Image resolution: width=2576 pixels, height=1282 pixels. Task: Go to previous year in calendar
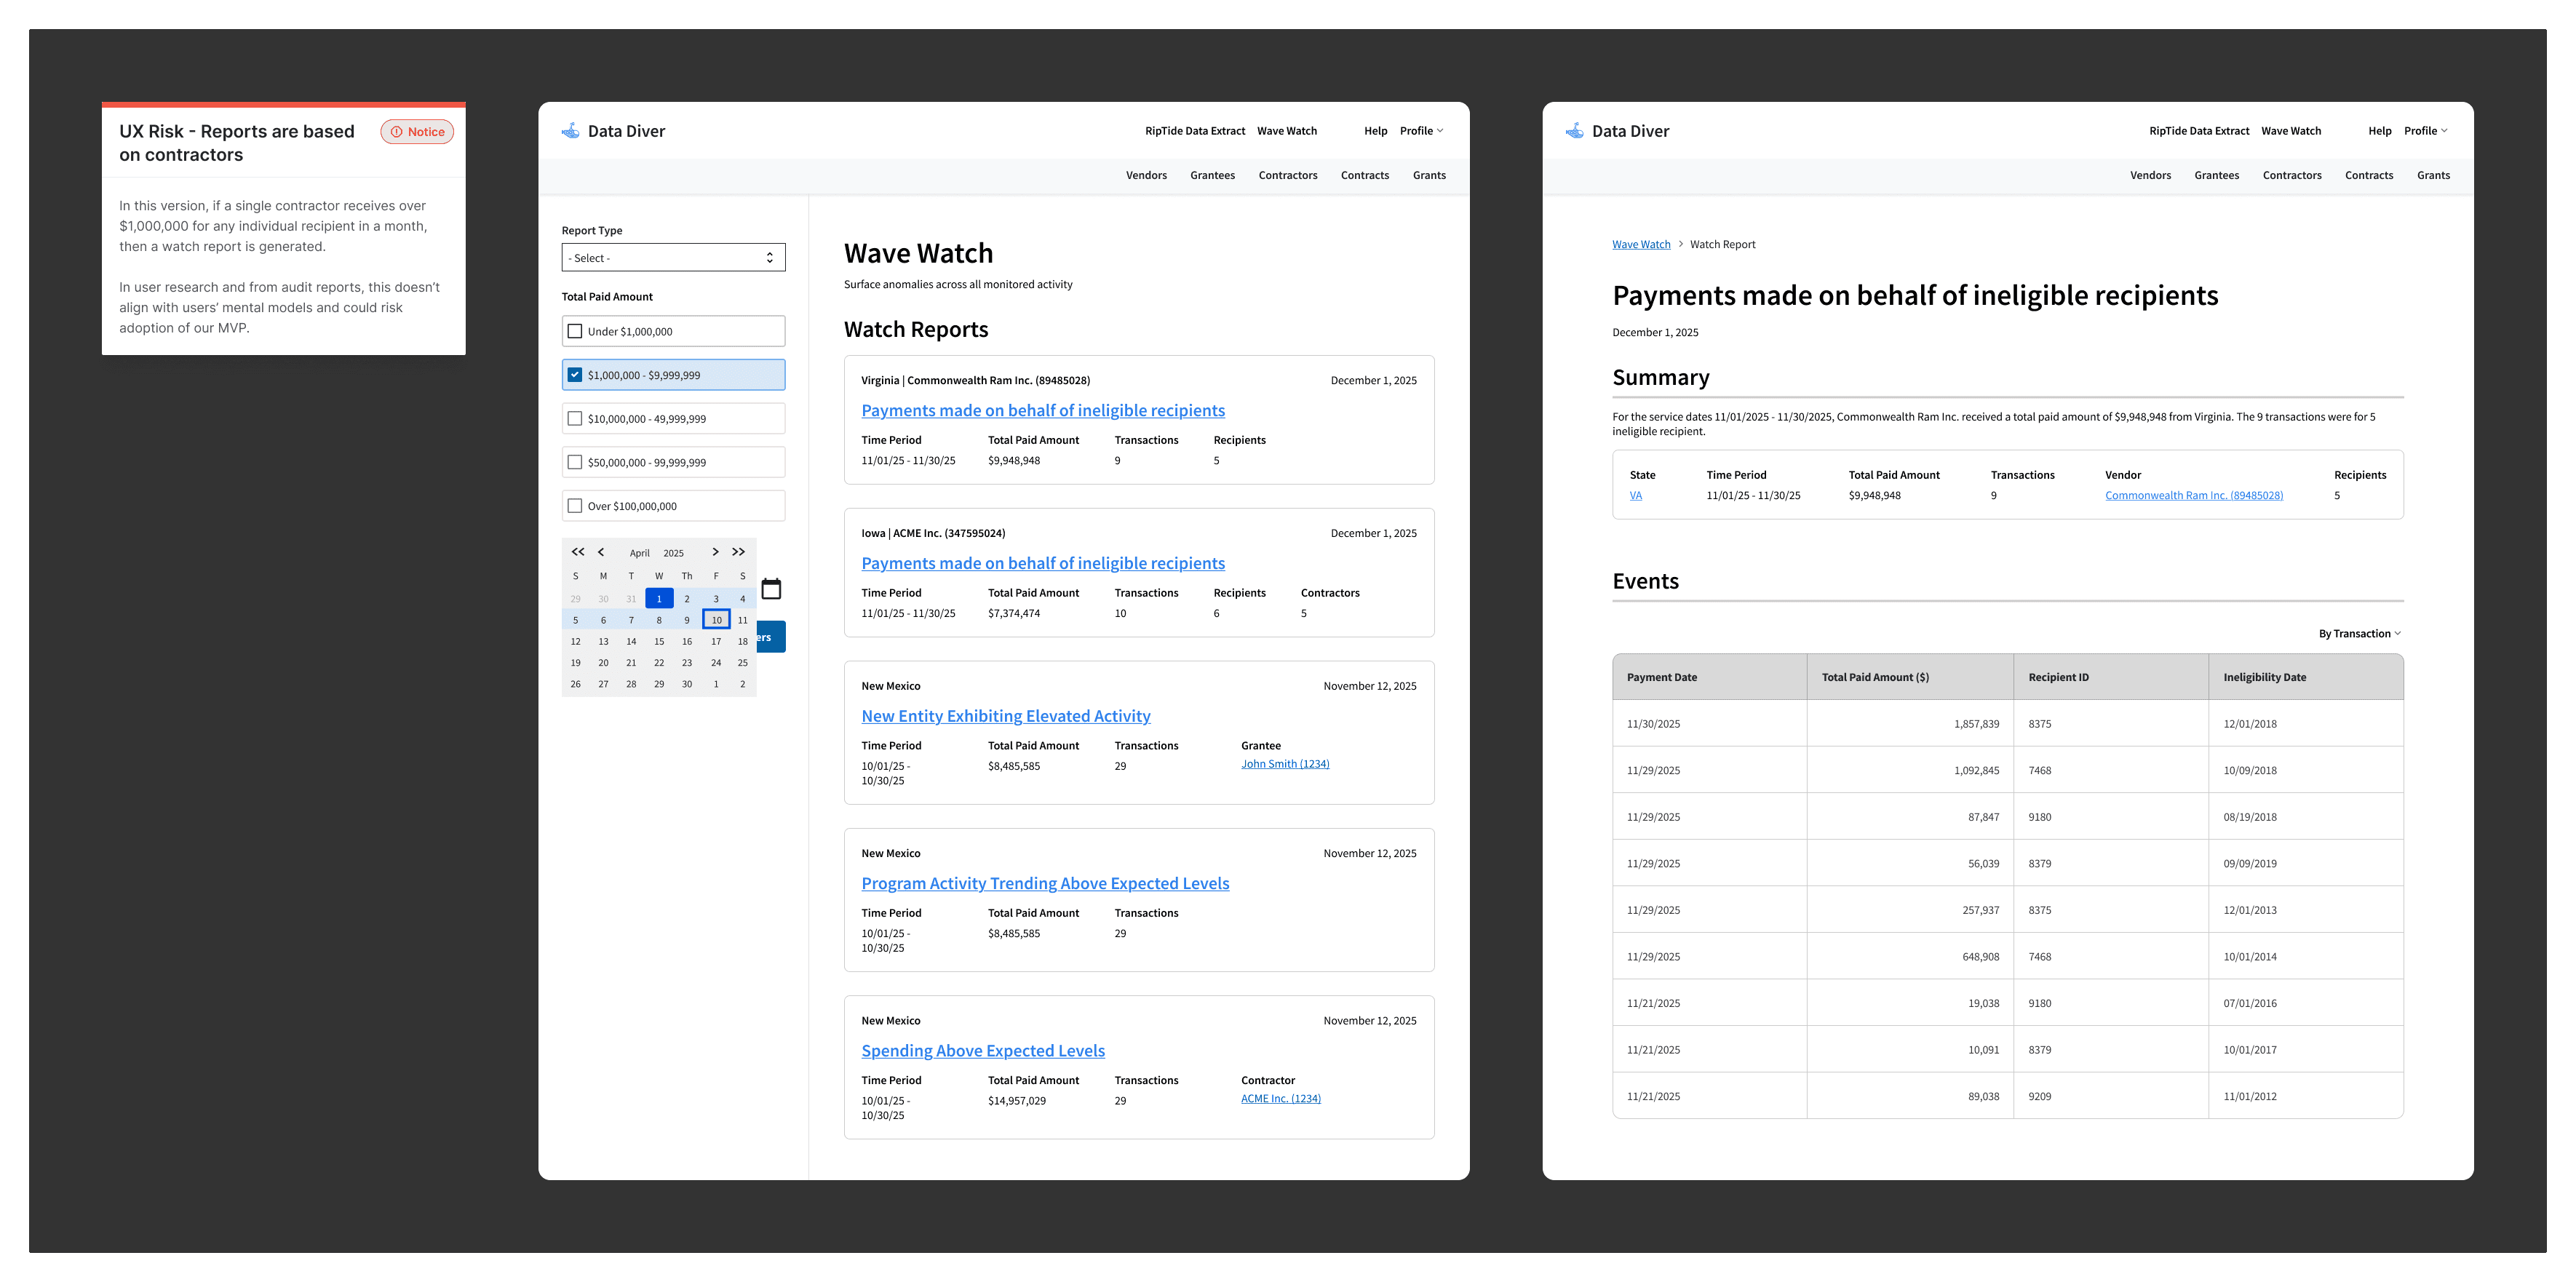(x=577, y=552)
